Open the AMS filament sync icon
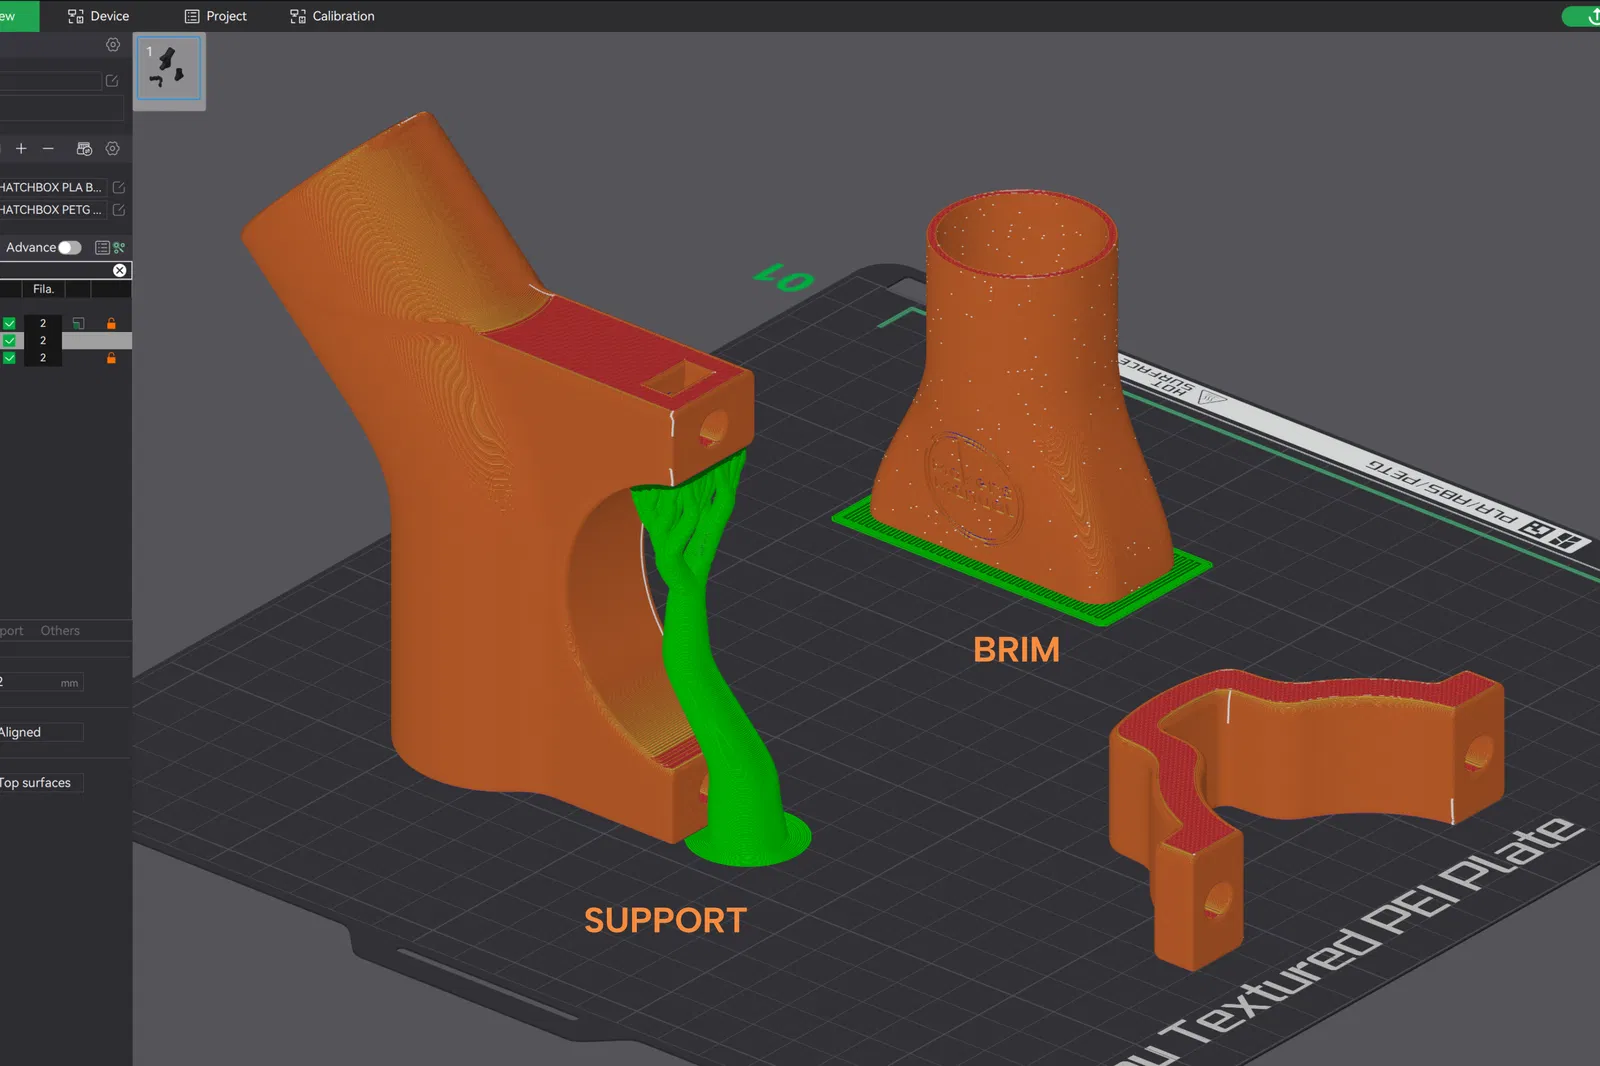 tap(84, 148)
